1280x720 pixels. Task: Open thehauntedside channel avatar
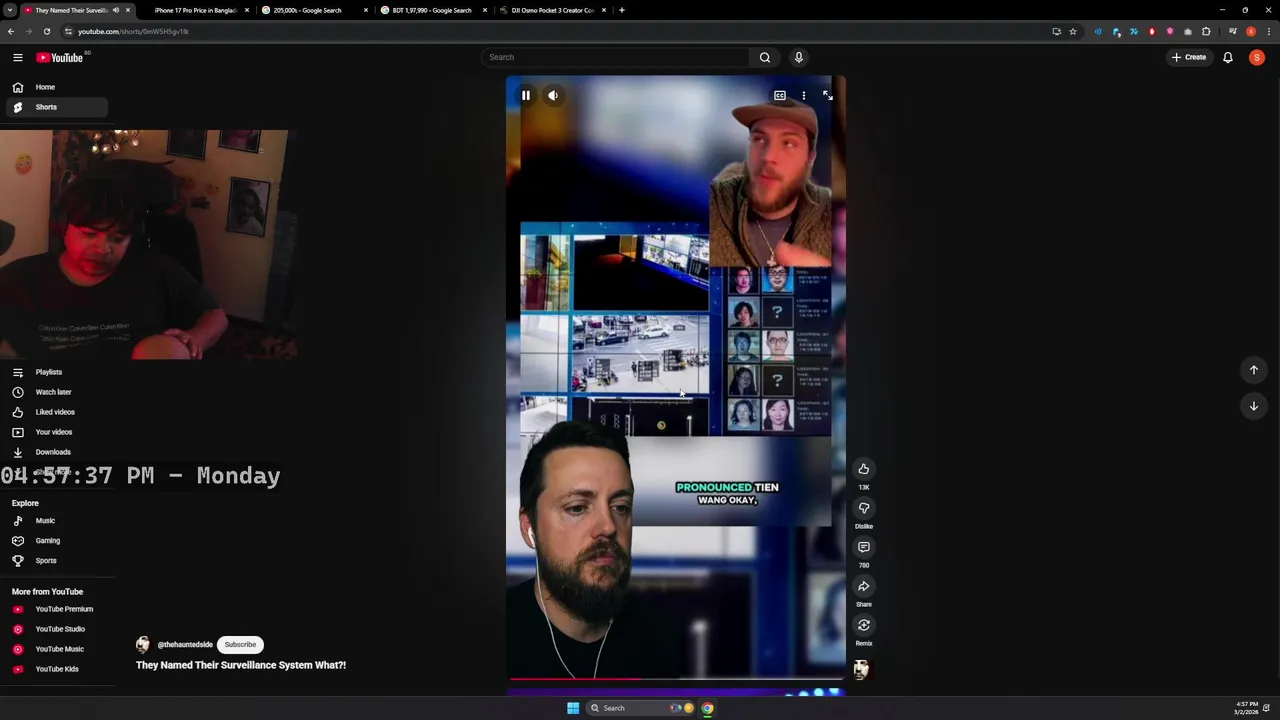(143, 645)
